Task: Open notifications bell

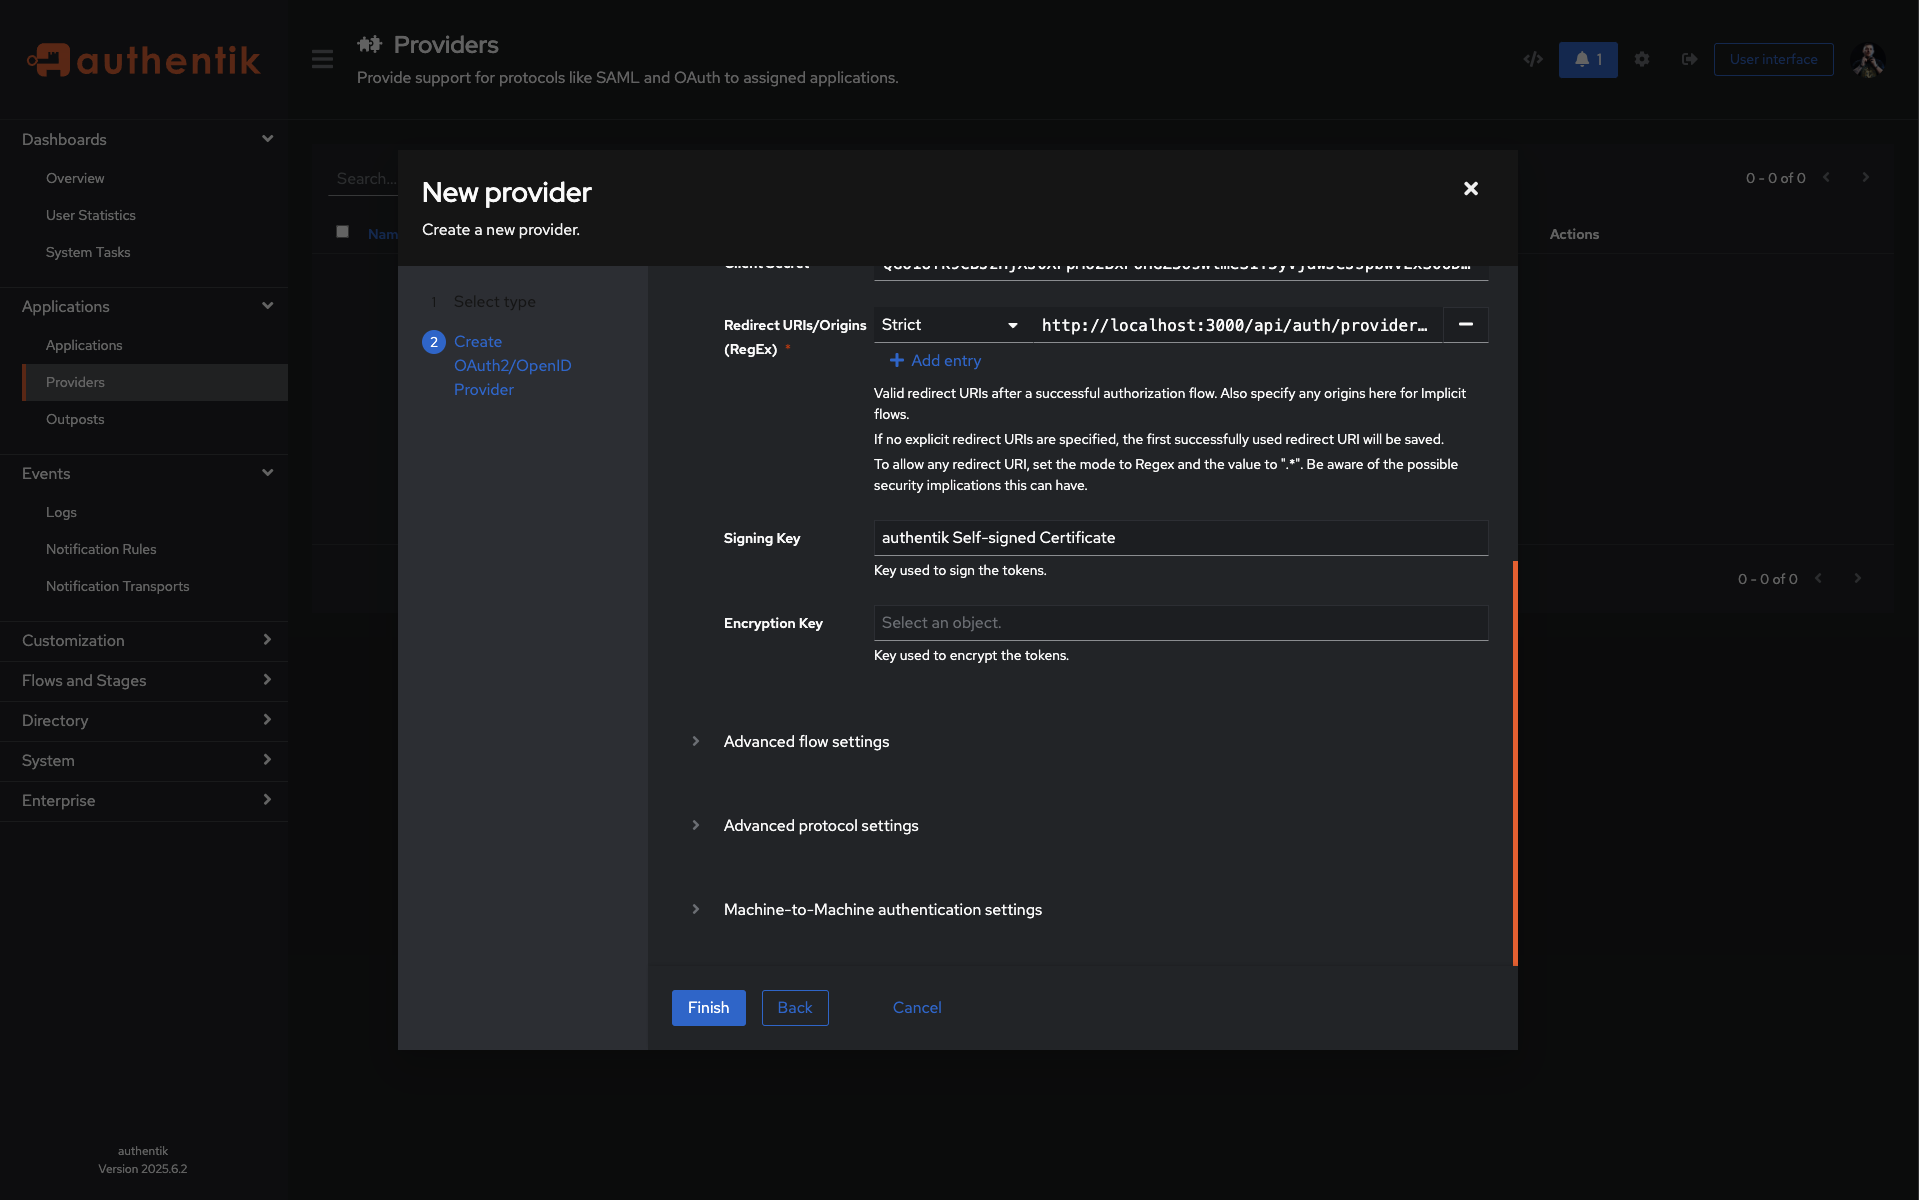Action: click(1587, 59)
